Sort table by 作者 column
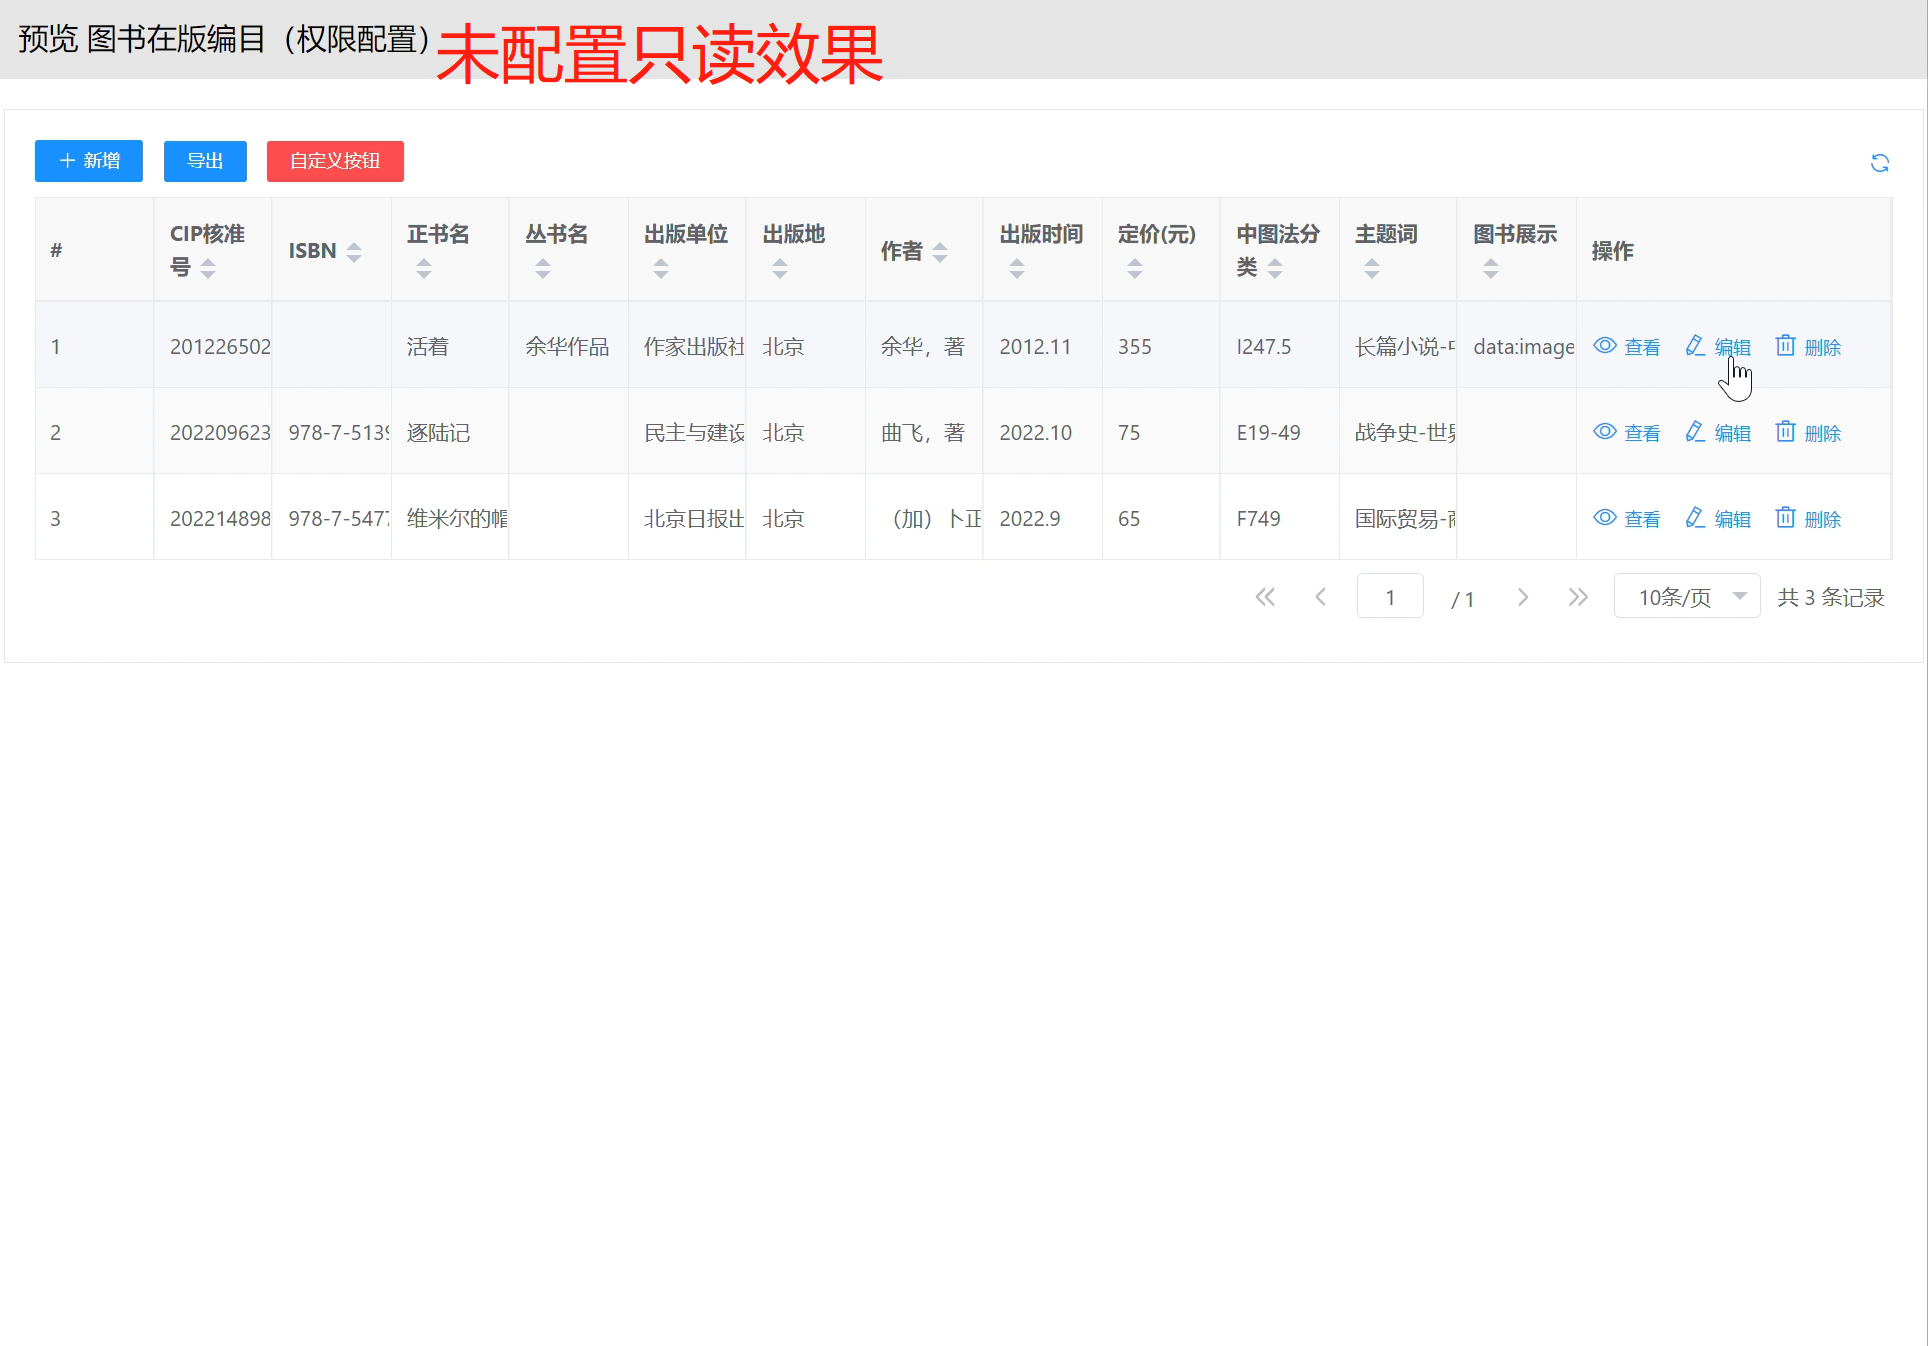This screenshot has width=1928, height=1346. coord(939,252)
